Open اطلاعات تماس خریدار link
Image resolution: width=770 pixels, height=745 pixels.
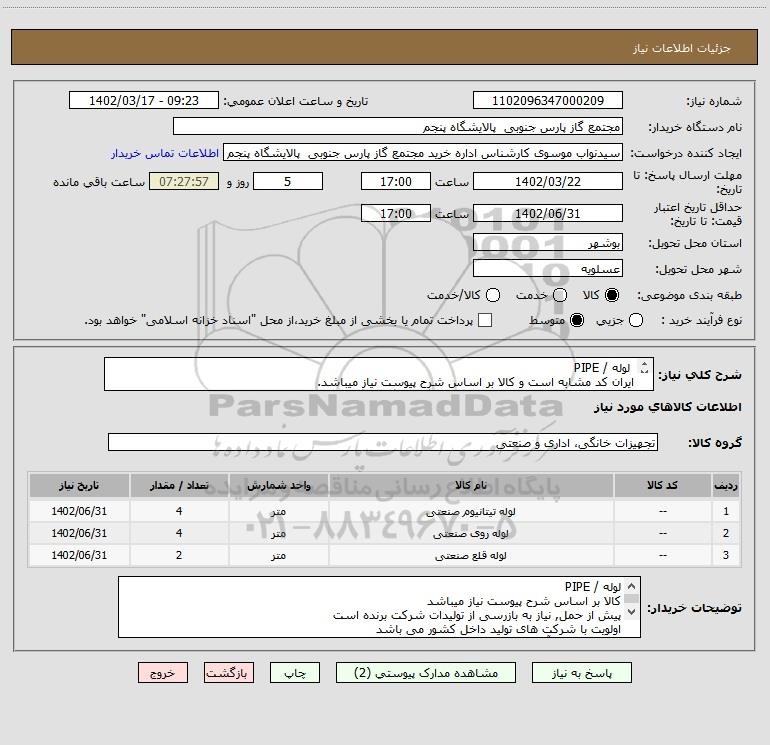(x=165, y=153)
